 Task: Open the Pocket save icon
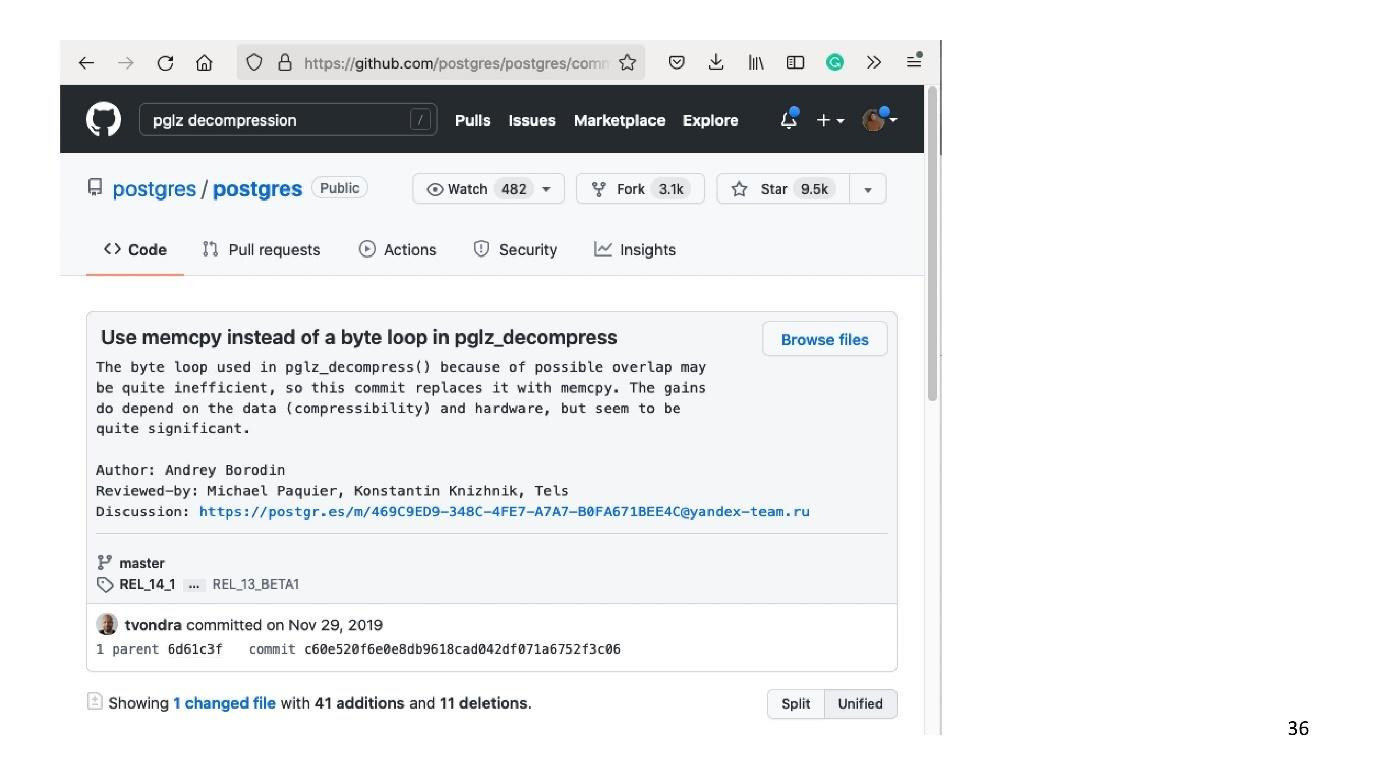[x=676, y=62]
